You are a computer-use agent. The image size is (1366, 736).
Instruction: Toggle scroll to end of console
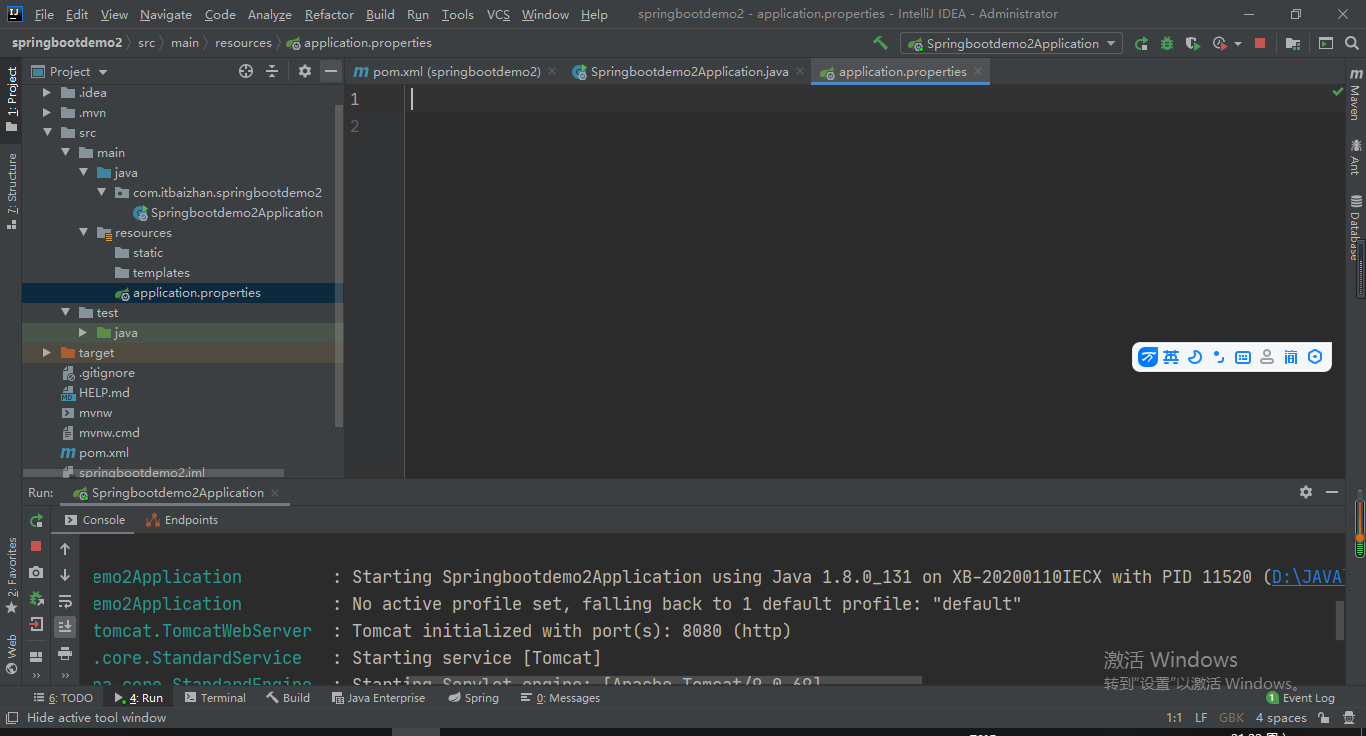click(65, 627)
